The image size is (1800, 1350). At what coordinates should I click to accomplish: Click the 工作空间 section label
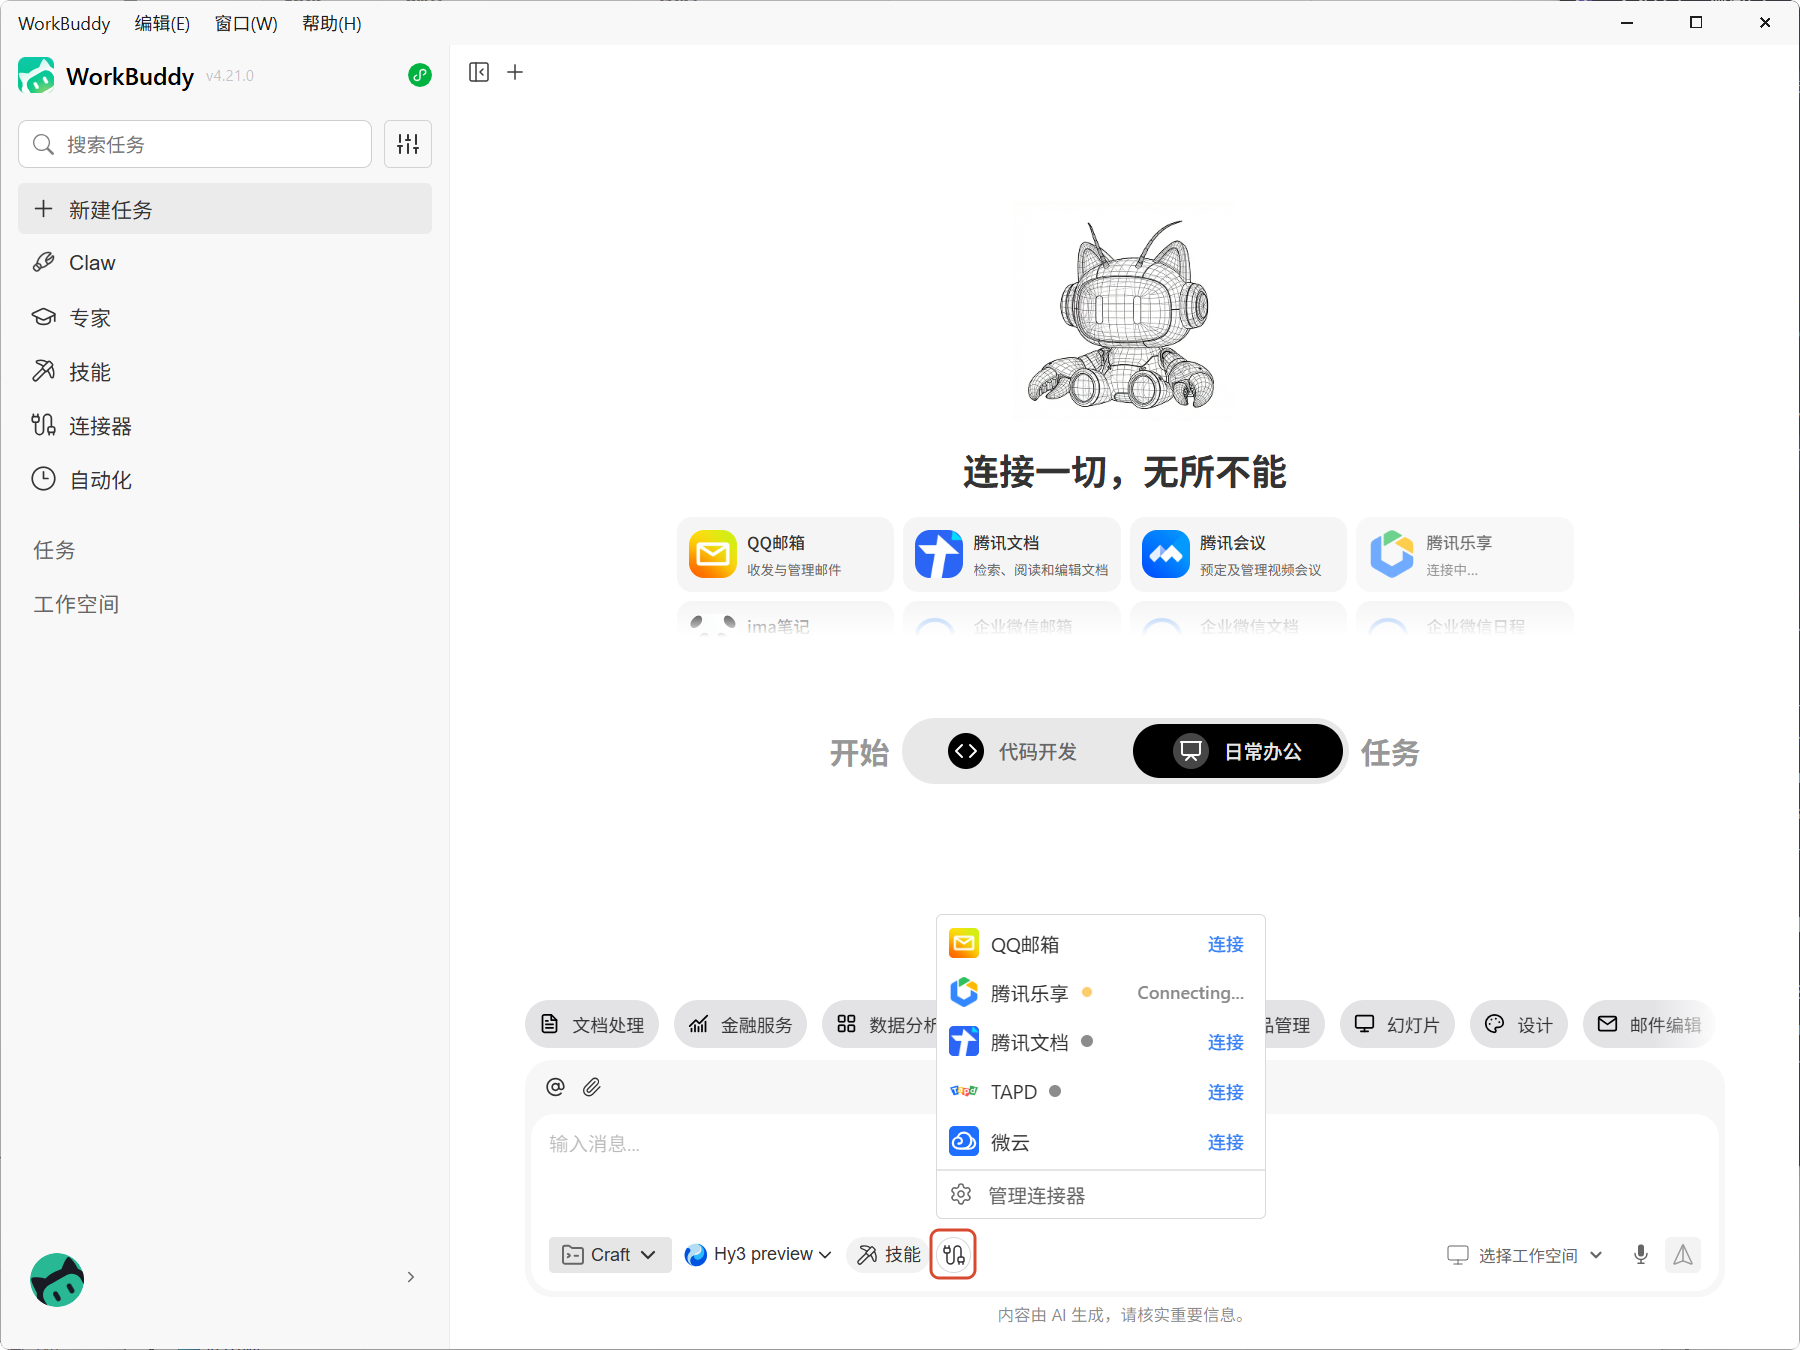[76, 604]
